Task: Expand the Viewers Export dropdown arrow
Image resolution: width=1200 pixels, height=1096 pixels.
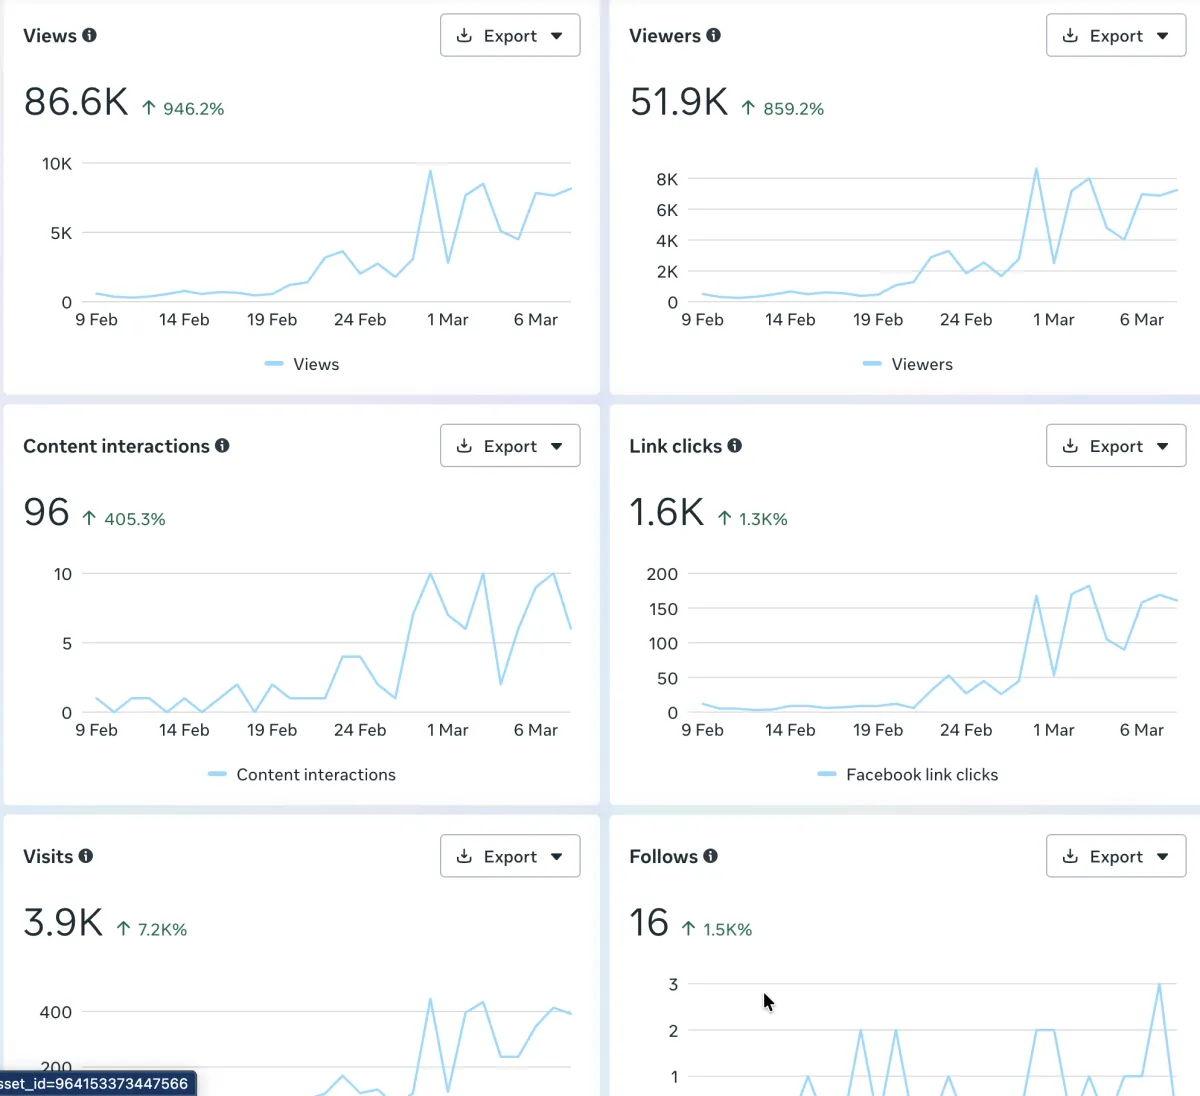Action: click(1163, 36)
